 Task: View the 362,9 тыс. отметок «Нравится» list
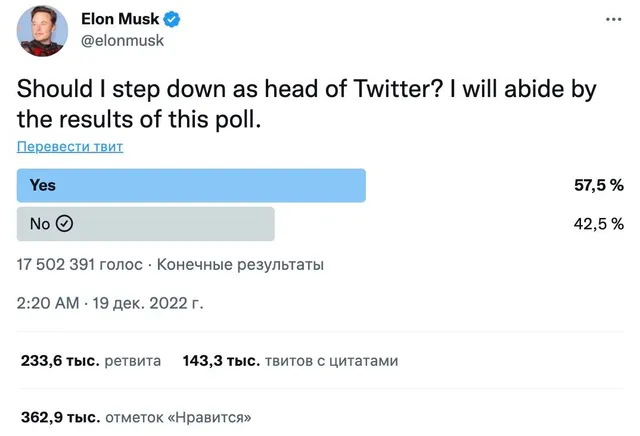pyautogui.click(x=136, y=417)
